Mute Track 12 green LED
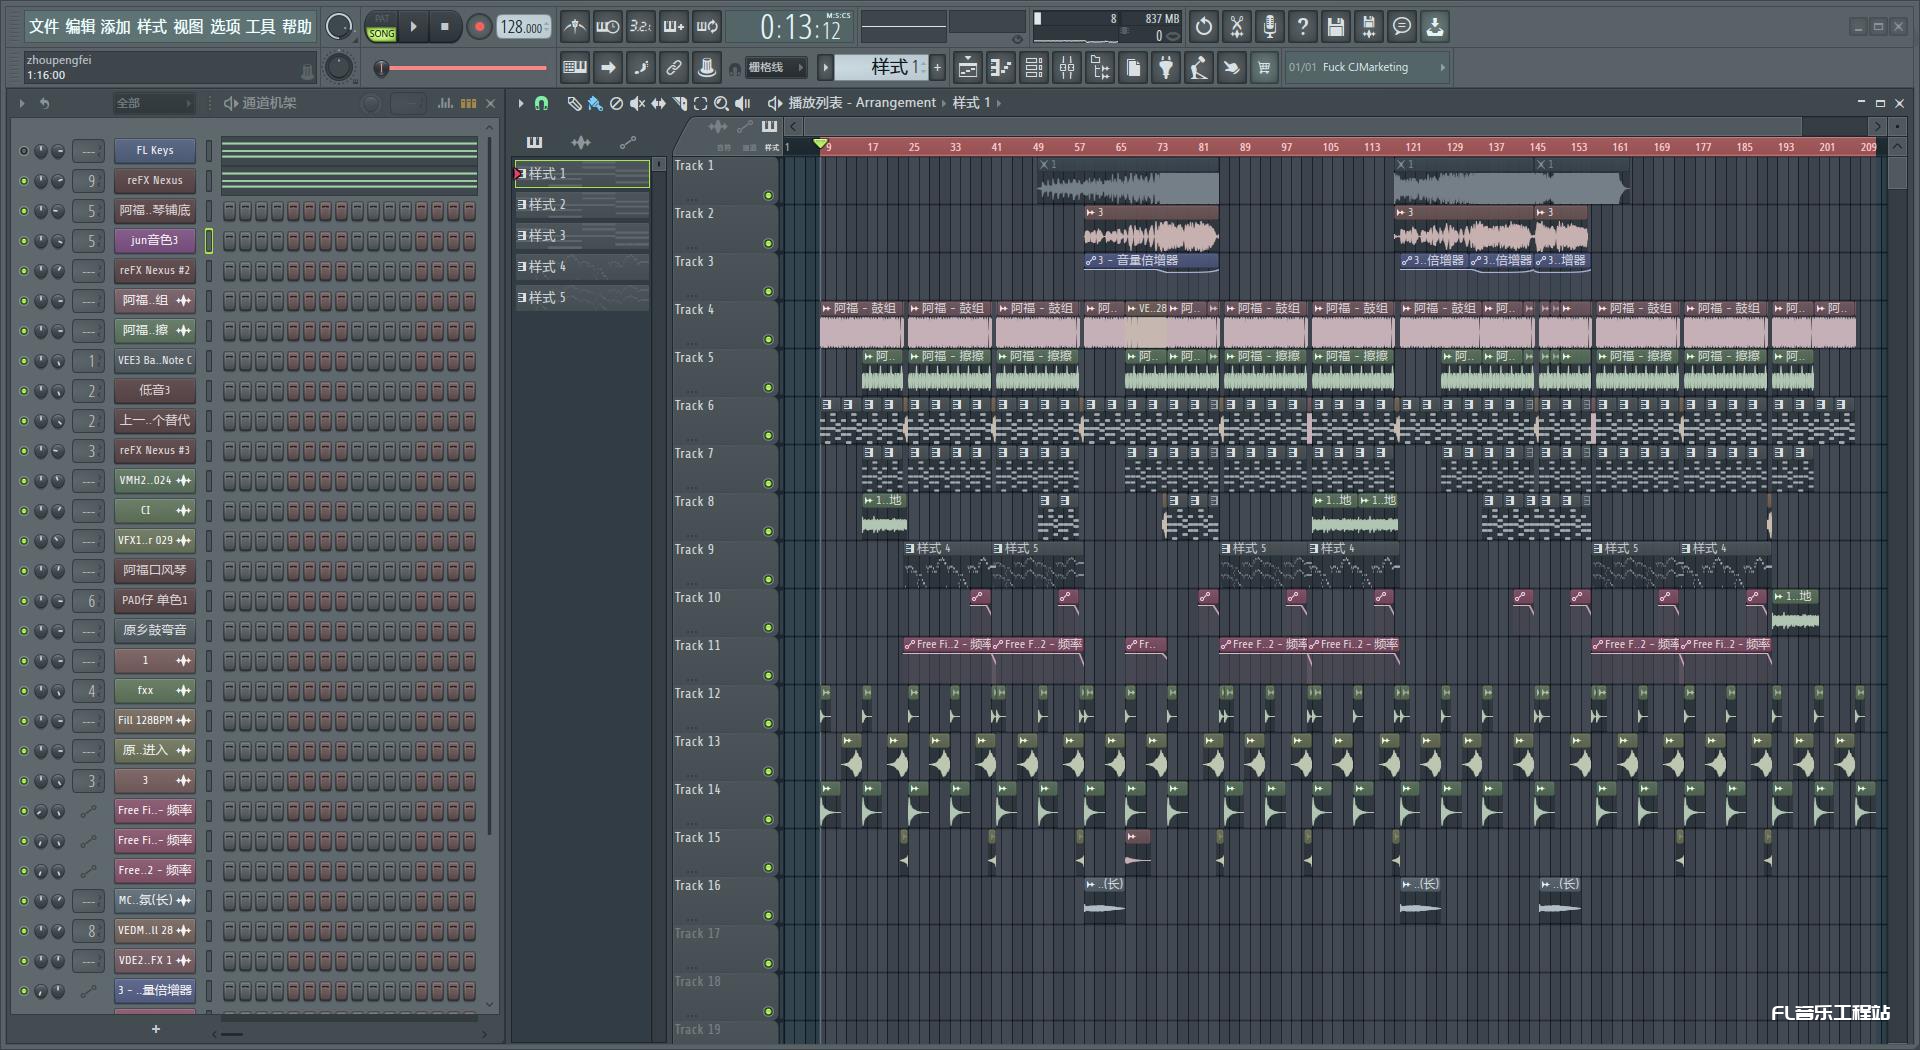The image size is (1920, 1050). (x=768, y=723)
